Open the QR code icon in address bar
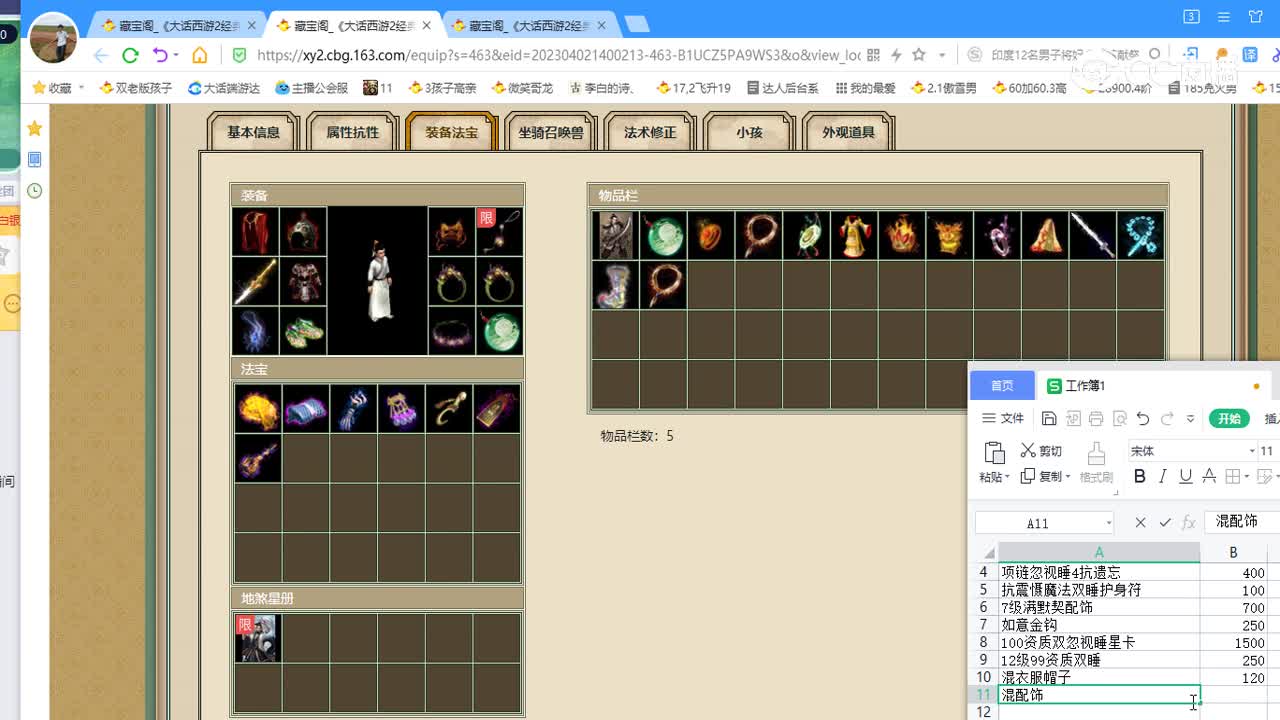This screenshot has height=720, width=1280. (873, 55)
